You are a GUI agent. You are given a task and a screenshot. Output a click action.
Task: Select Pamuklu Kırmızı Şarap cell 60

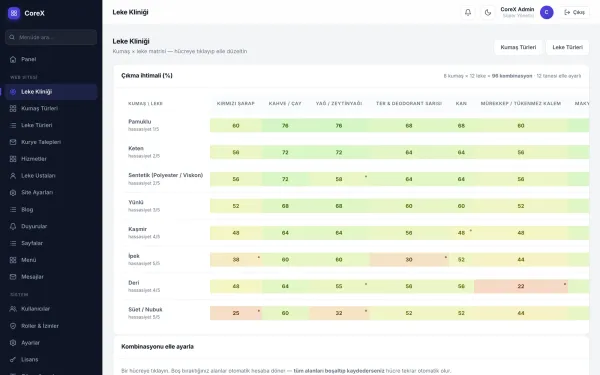236,126
